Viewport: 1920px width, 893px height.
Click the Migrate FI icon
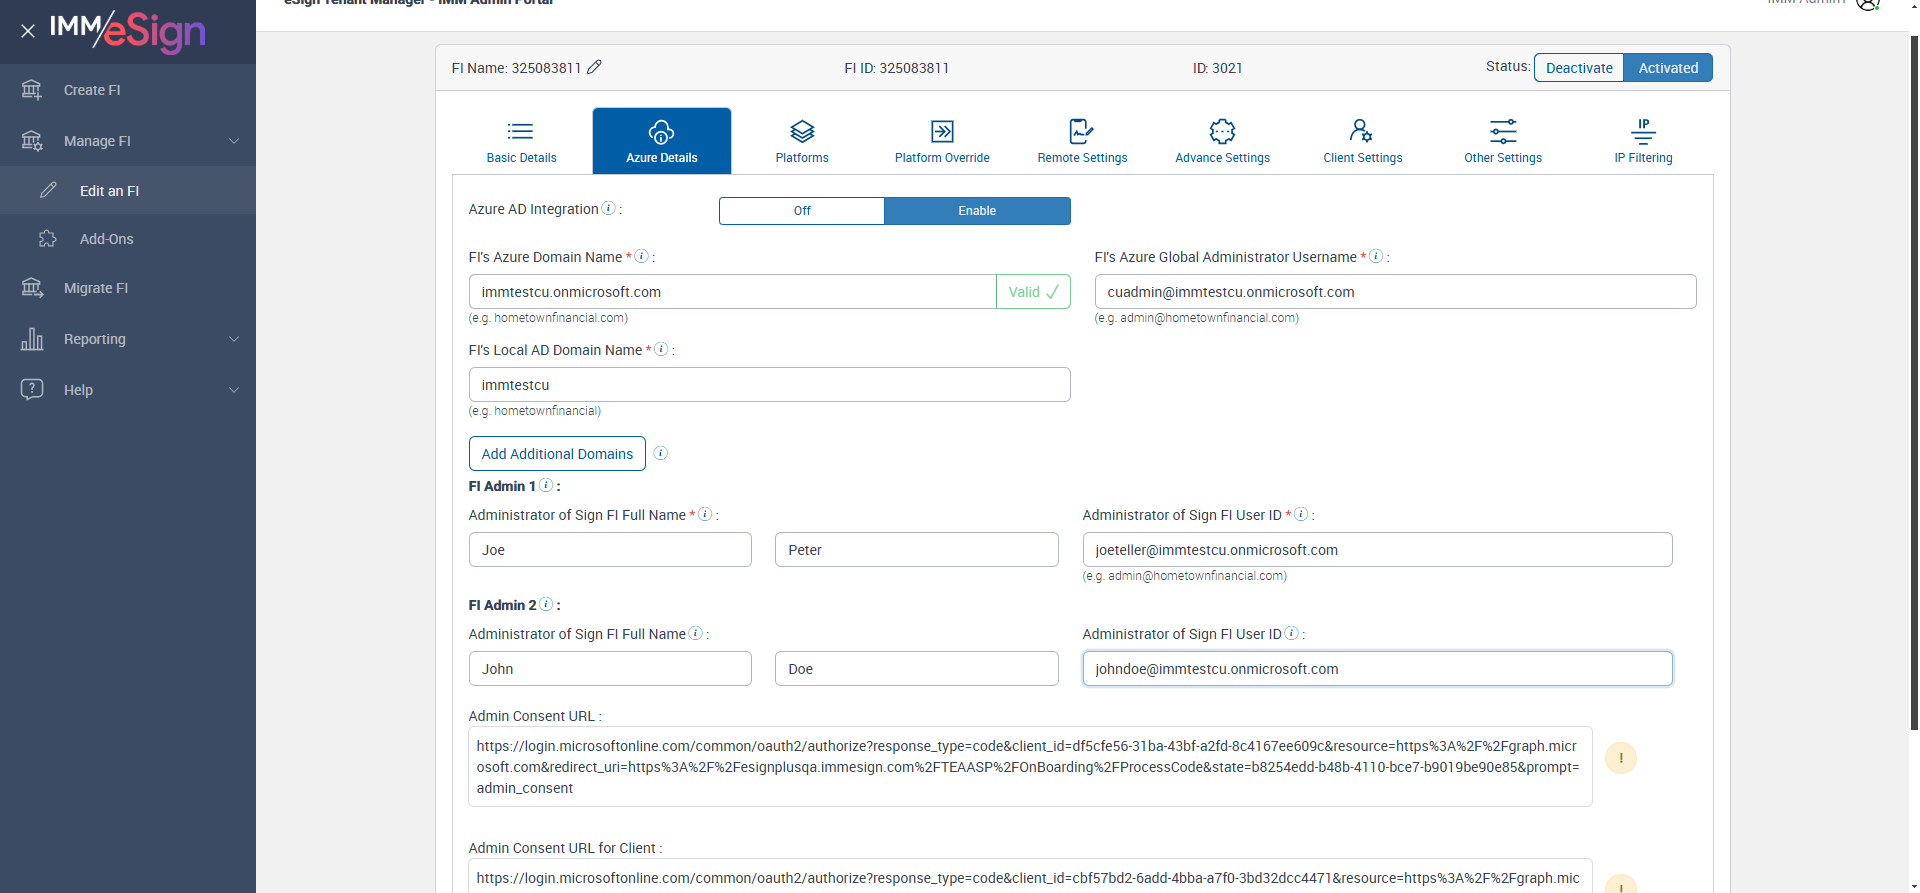[32, 288]
